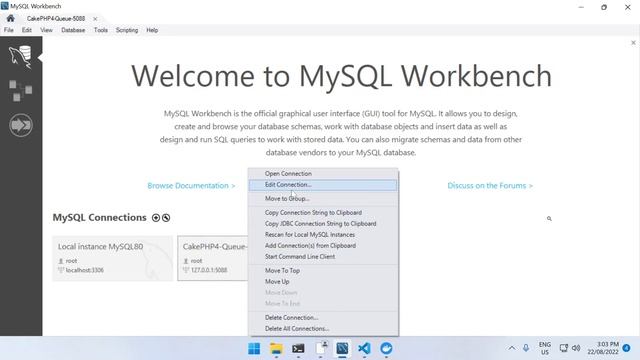
Task: Open the Edit menu
Action: (x=27, y=30)
